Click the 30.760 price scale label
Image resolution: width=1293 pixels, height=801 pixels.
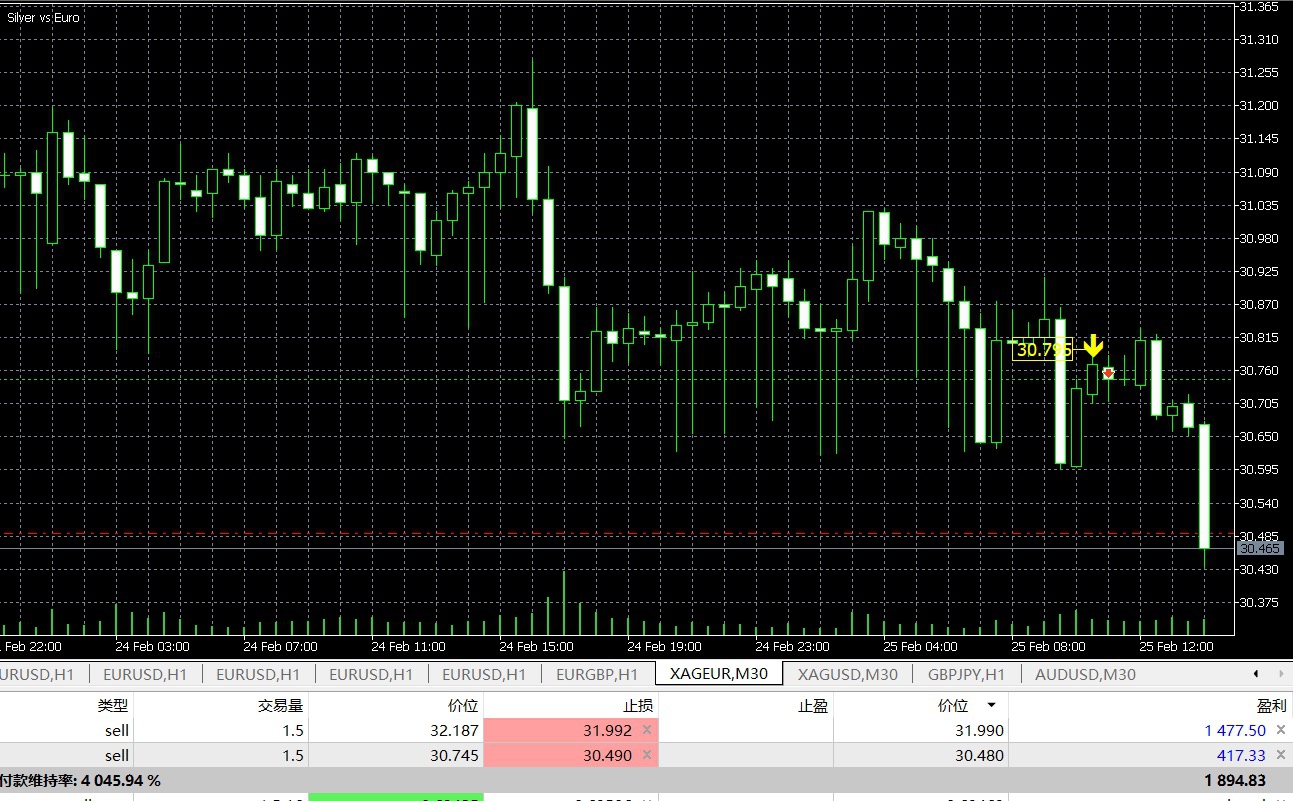1258,370
